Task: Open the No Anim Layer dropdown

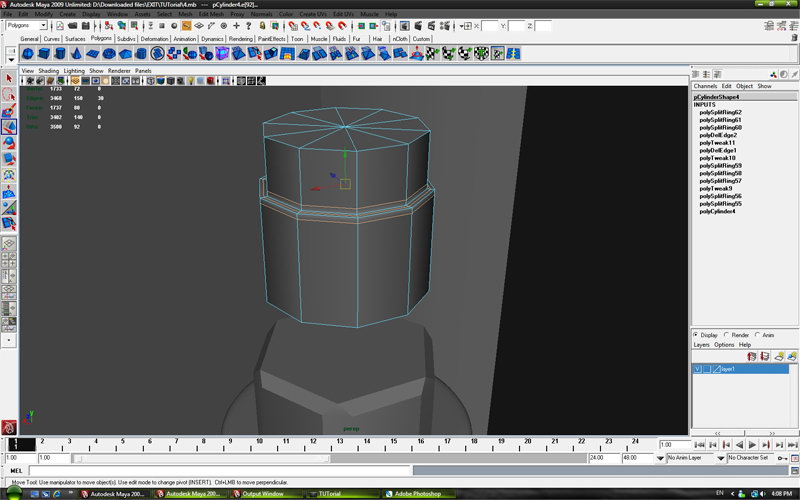Action: coord(692,458)
